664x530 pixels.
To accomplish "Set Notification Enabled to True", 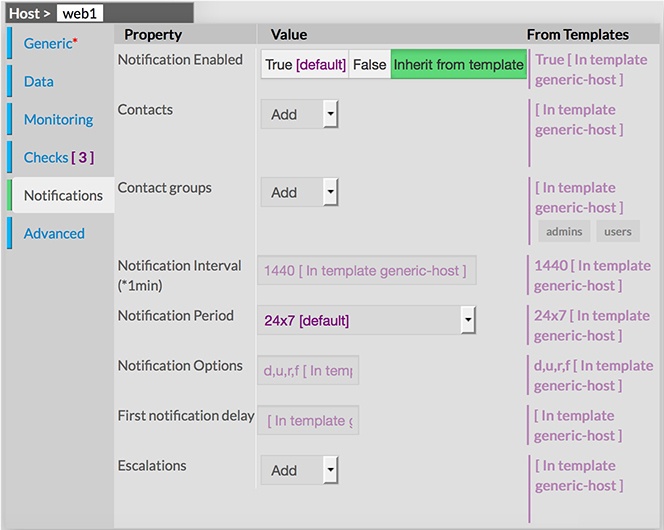I will 305,65.
